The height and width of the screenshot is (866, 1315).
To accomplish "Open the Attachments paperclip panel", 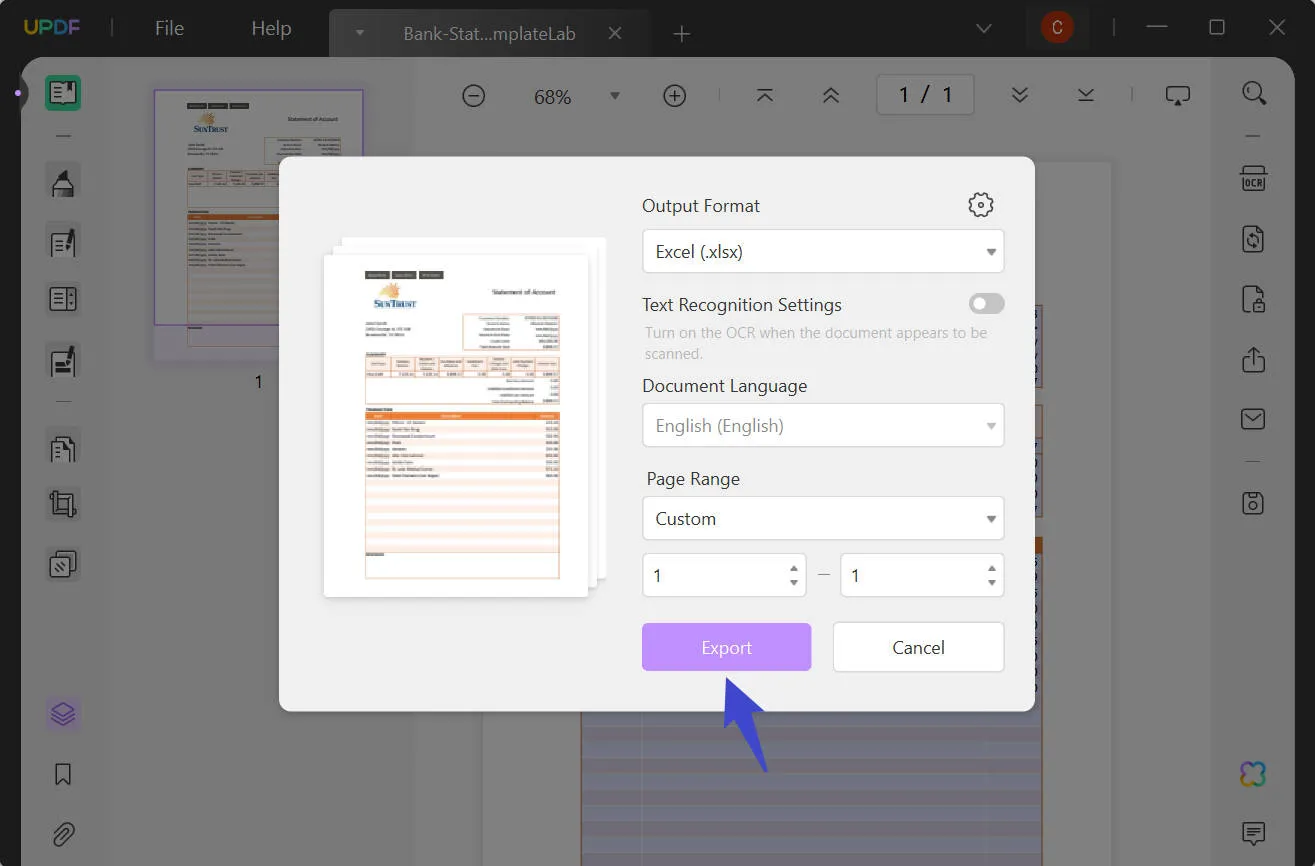I will (x=63, y=834).
